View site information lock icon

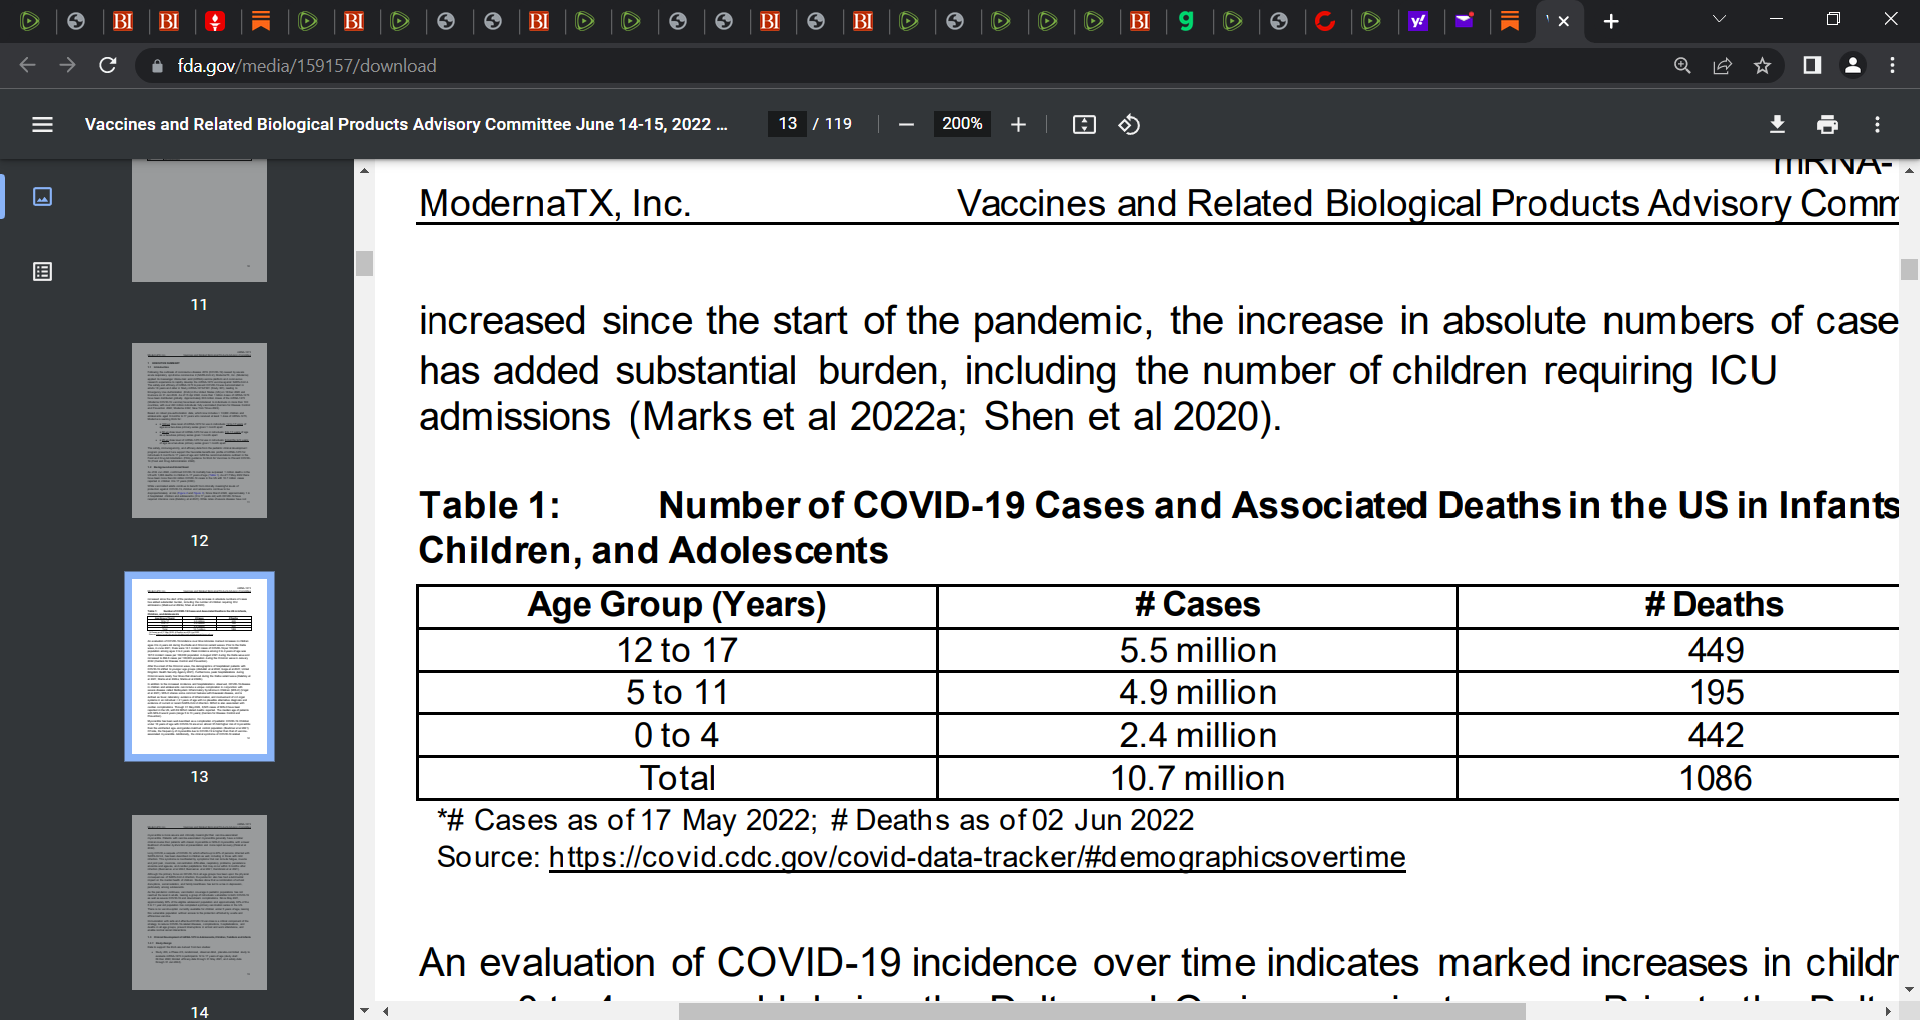pos(156,66)
